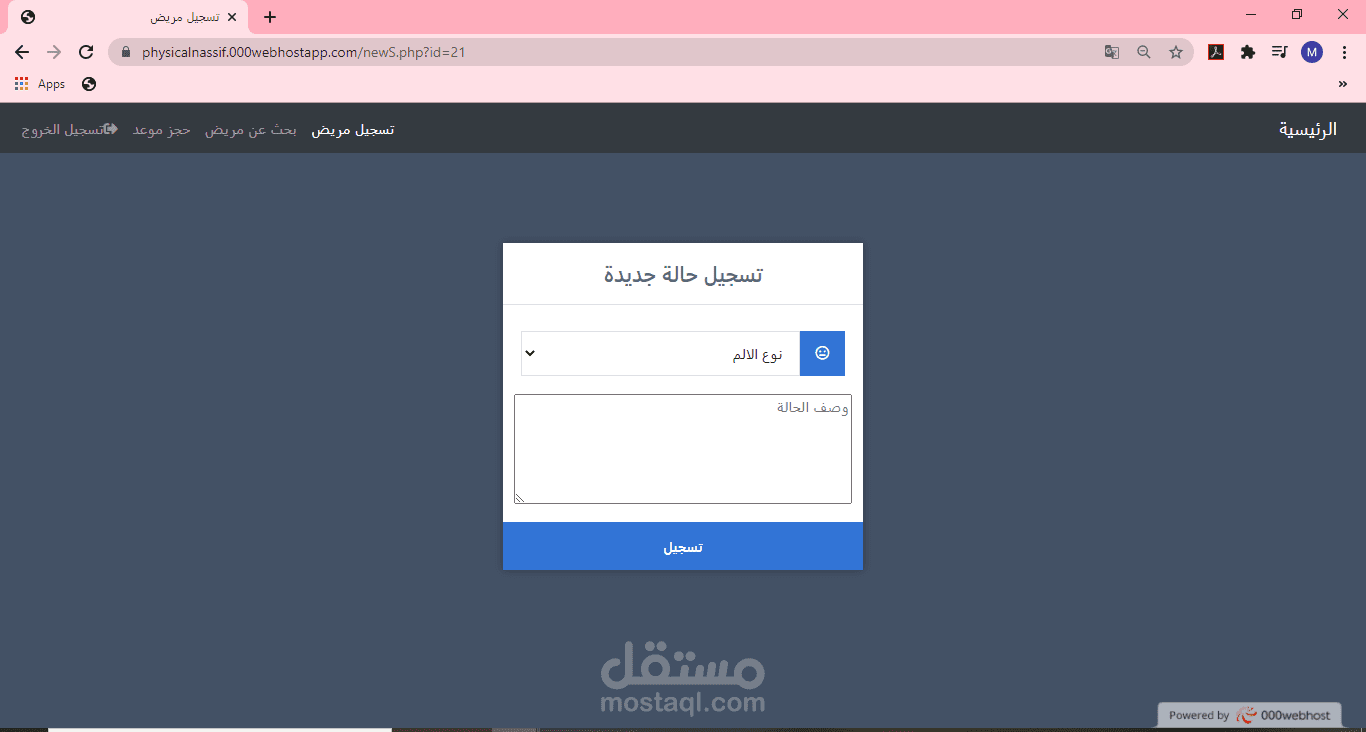Go to الرئيسية home link
Image resolution: width=1366 pixels, height=732 pixels.
[x=1308, y=129]
